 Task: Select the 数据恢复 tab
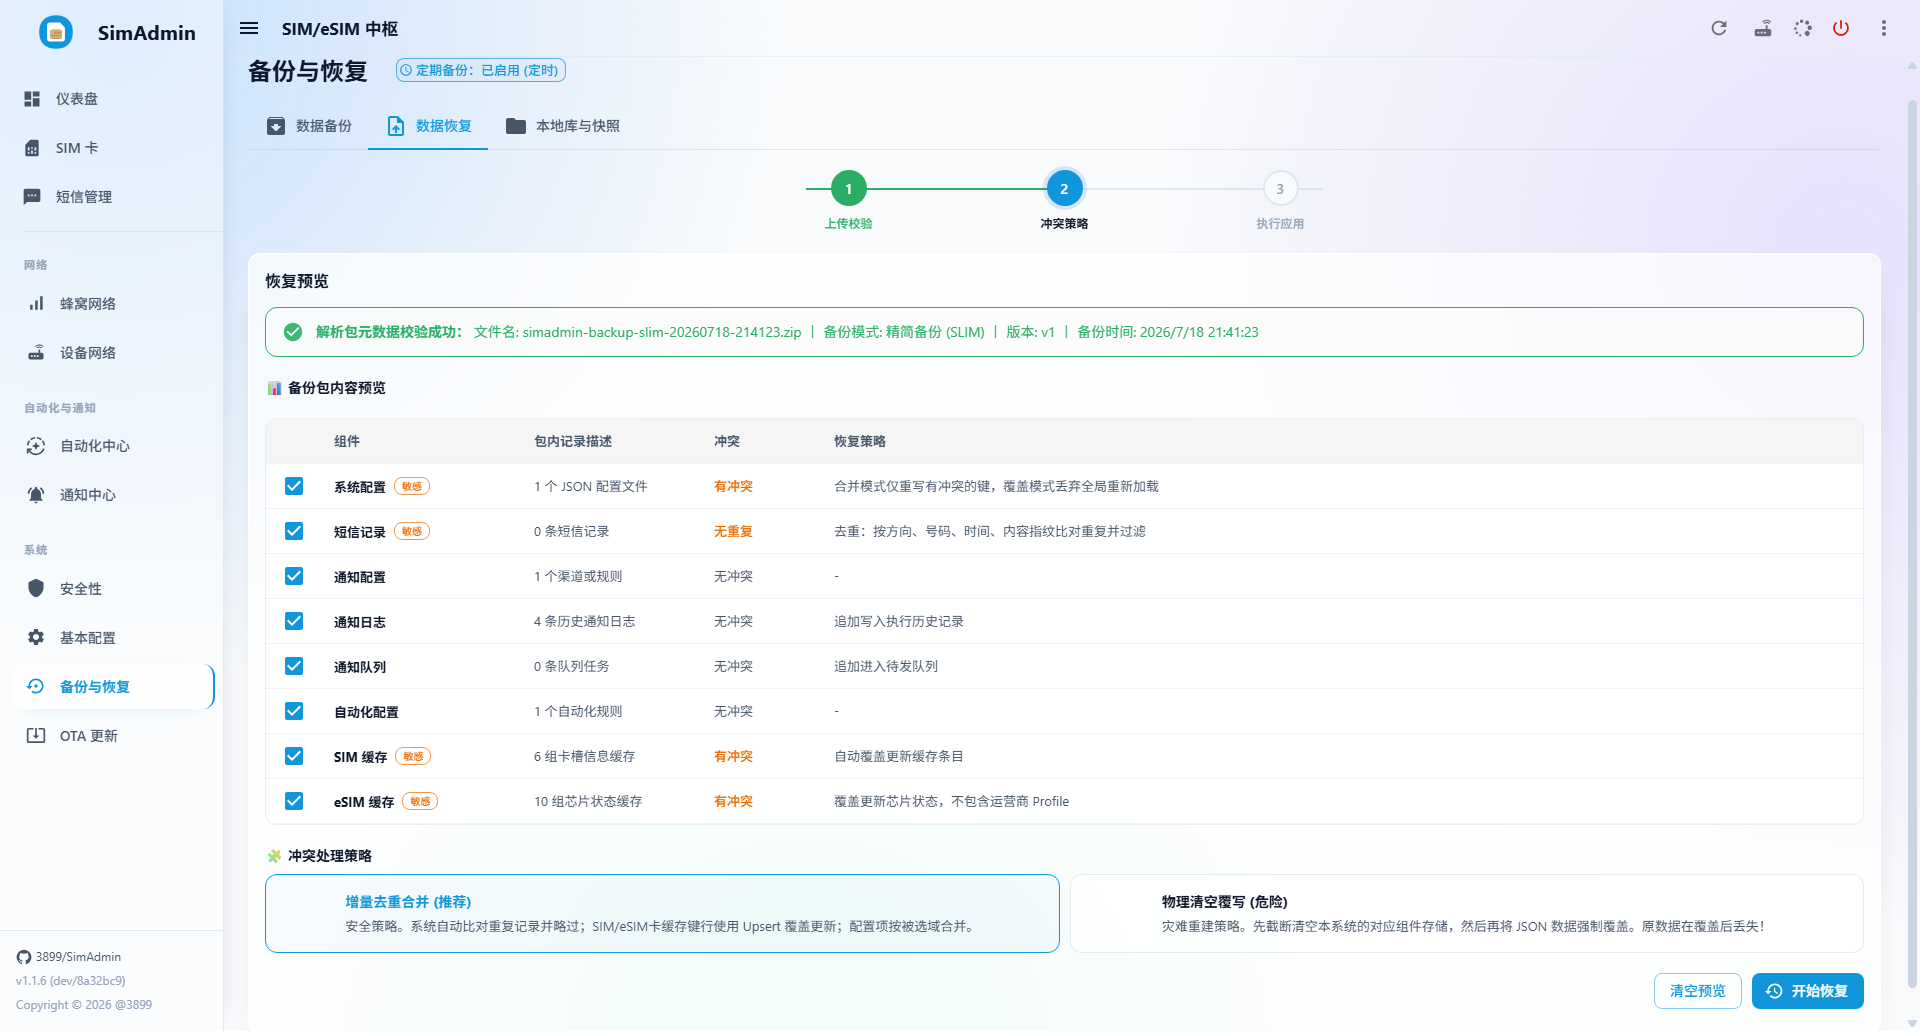(x=429, y=126)
